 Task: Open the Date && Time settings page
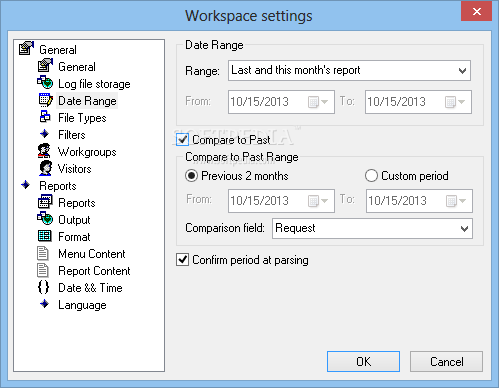pos(90,288)
